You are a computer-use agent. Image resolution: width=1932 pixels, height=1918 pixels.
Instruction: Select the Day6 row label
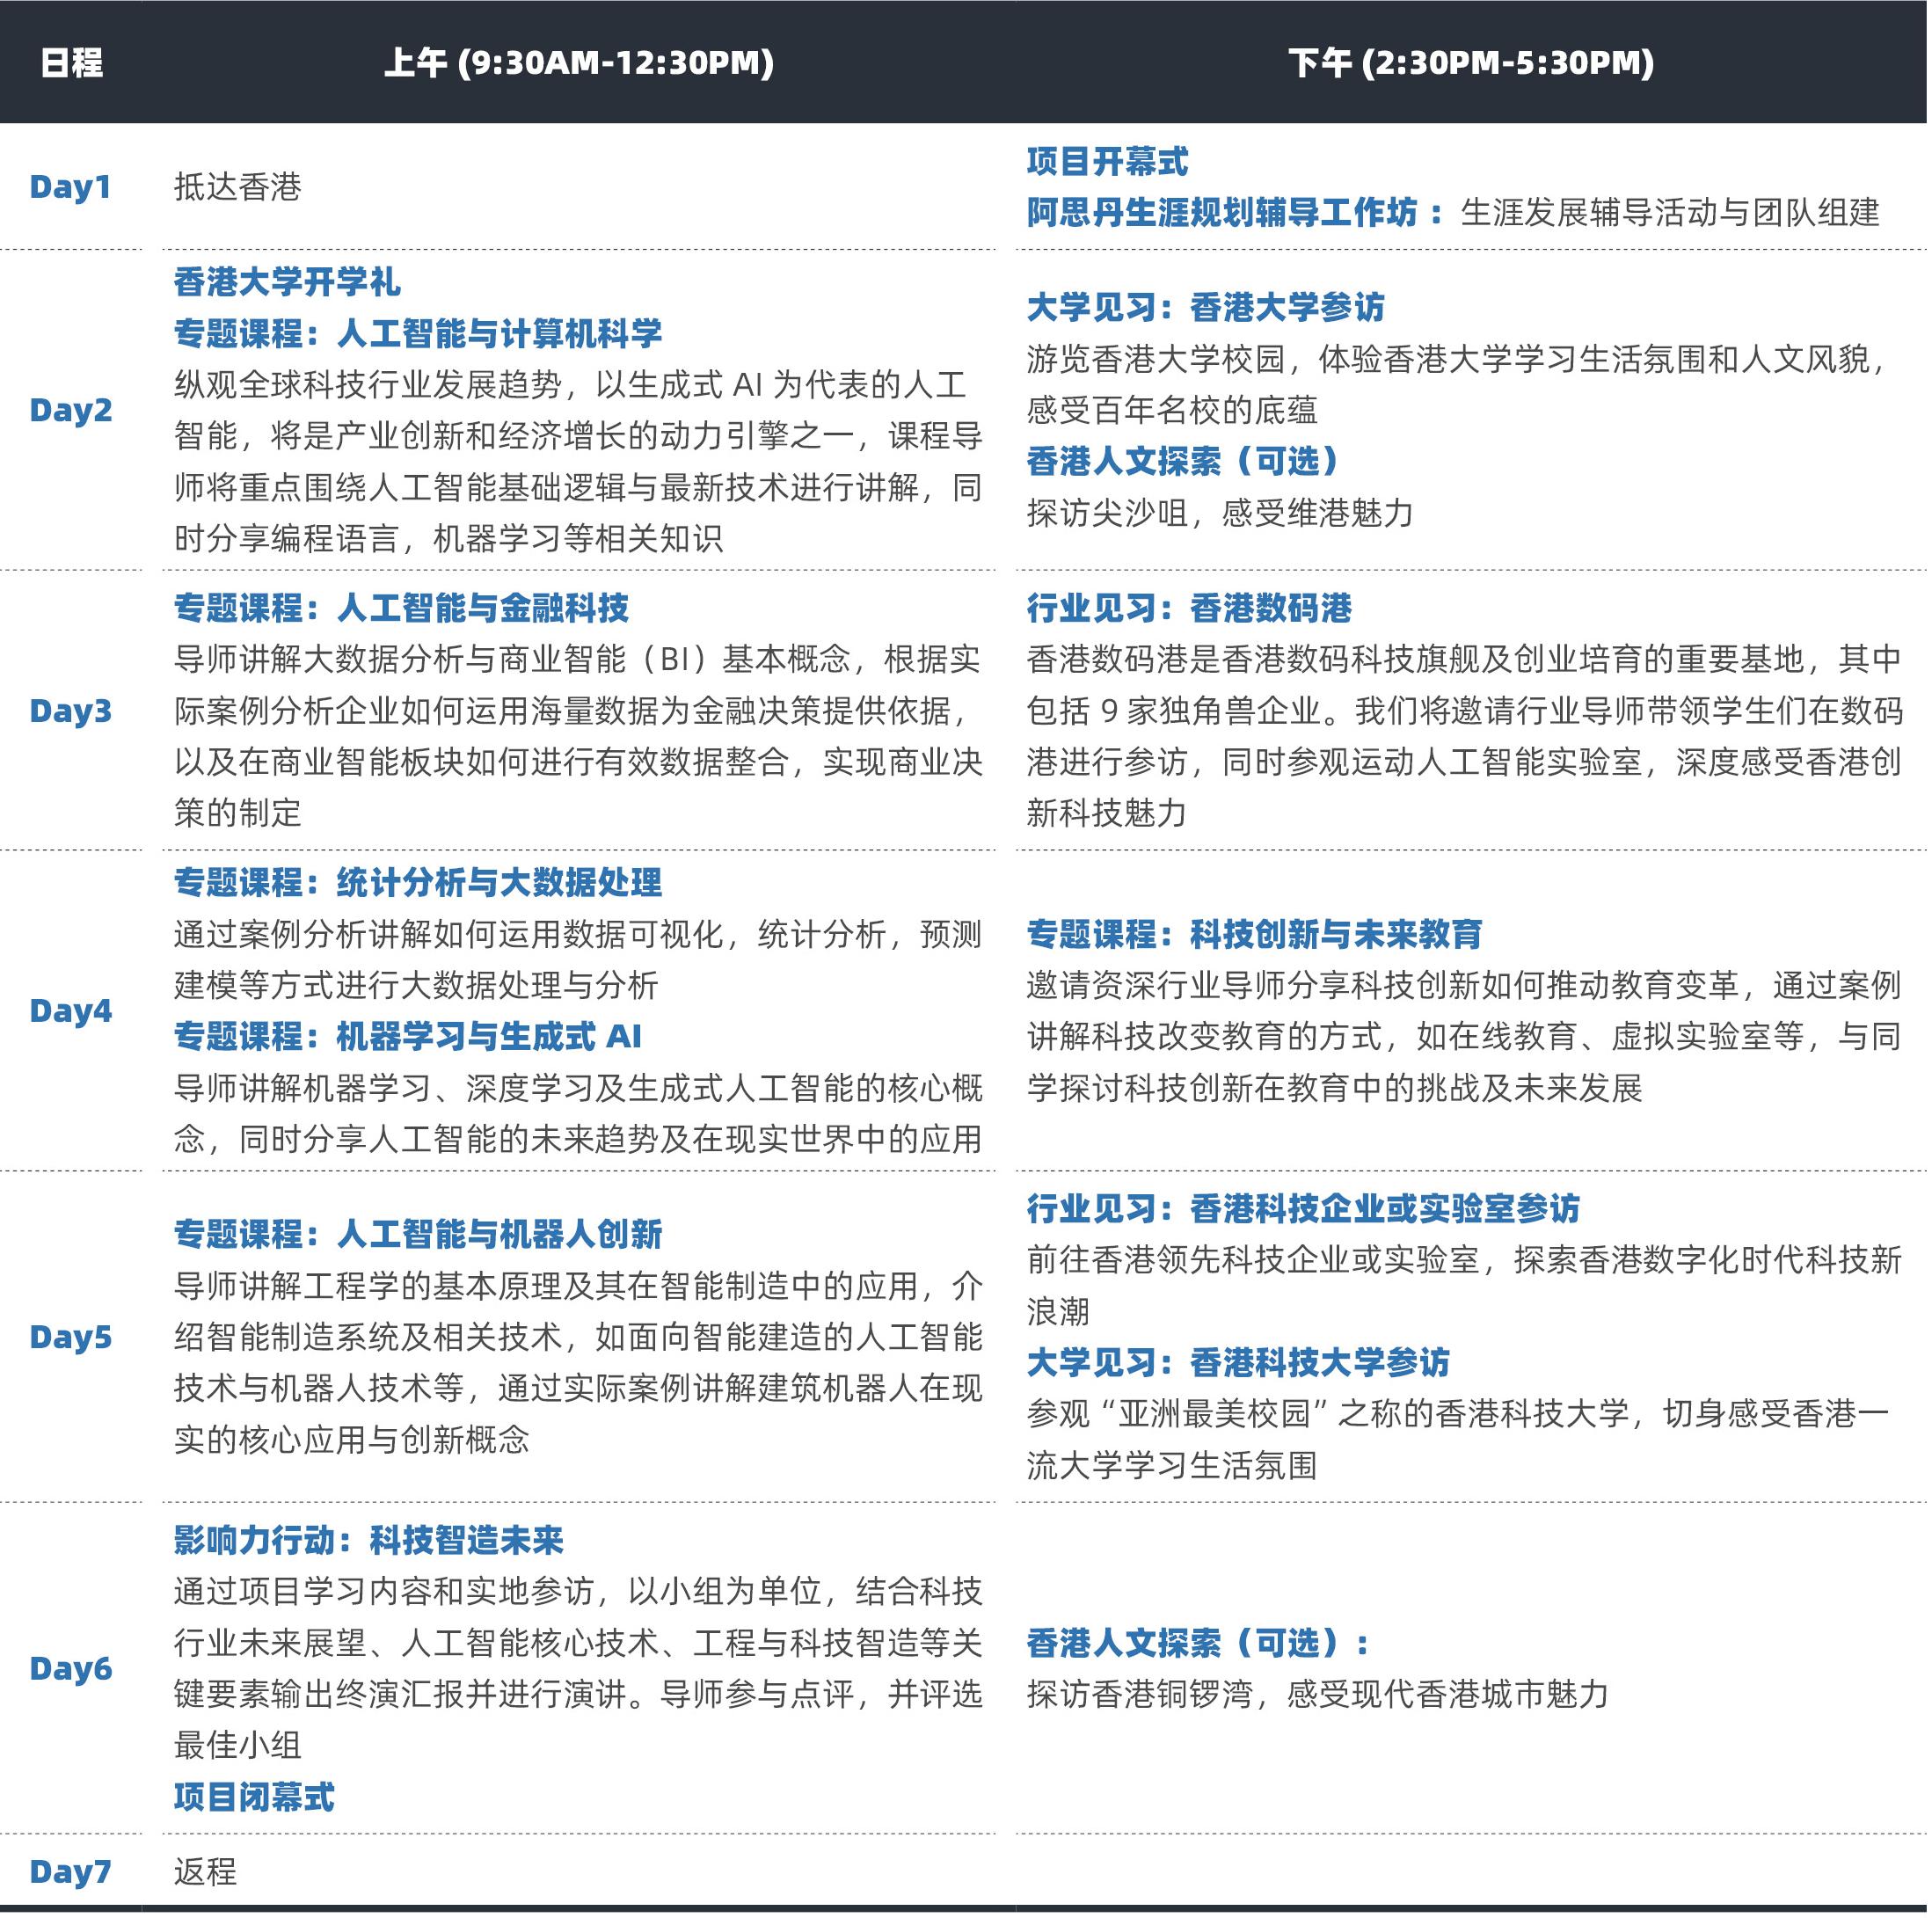(x=70, y=1668)
